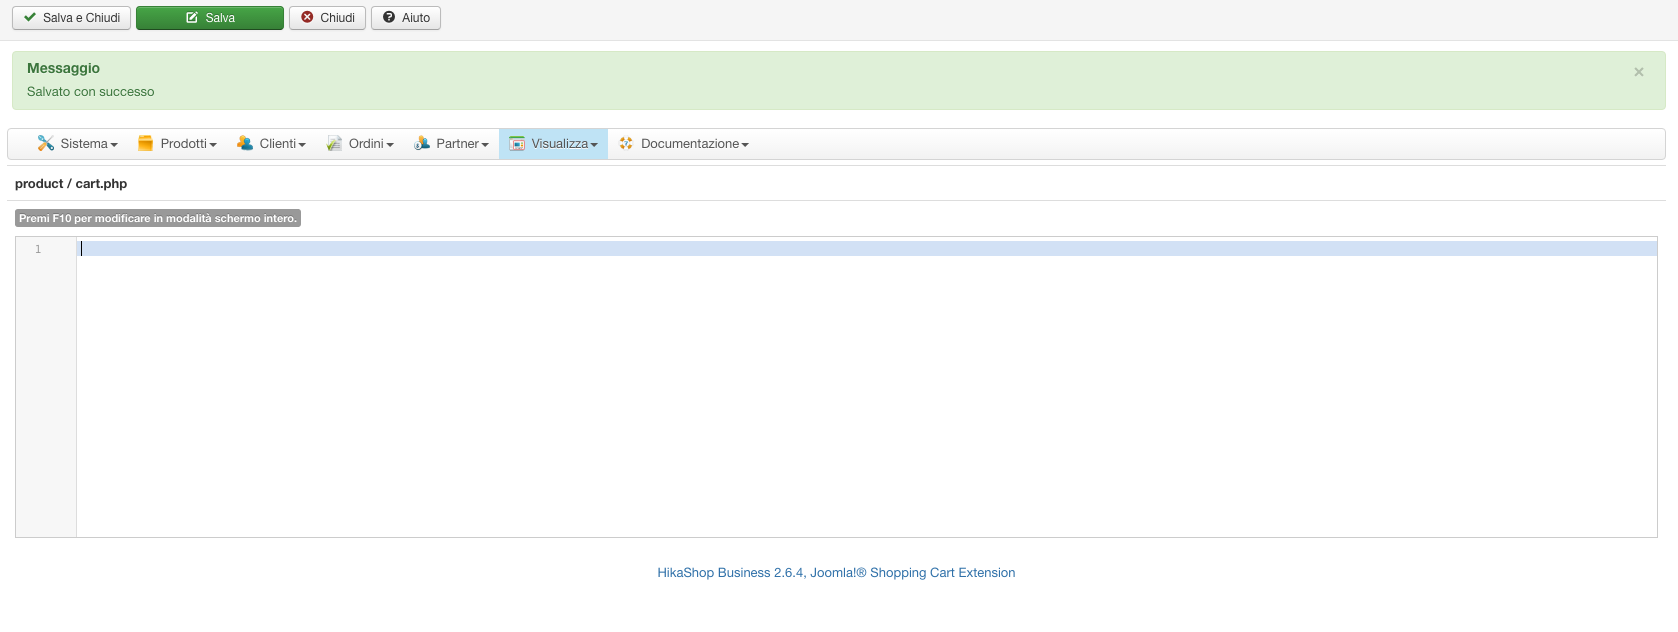
Task: Click the Documentazione Joomla icon
Action: point(626,143)
